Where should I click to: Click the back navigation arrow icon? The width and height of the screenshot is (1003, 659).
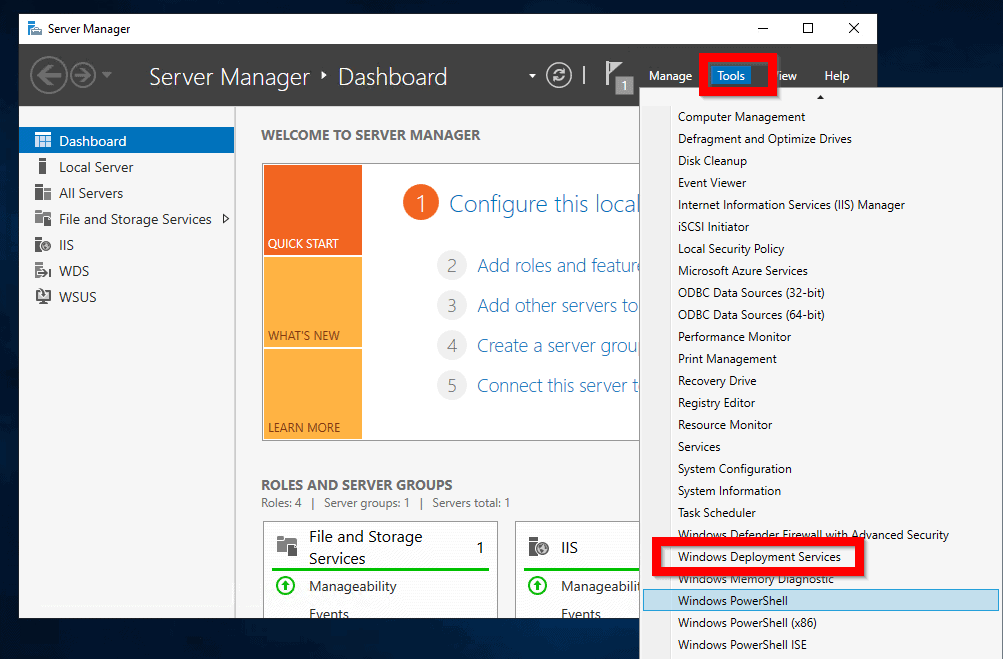[x=49, y=76]
